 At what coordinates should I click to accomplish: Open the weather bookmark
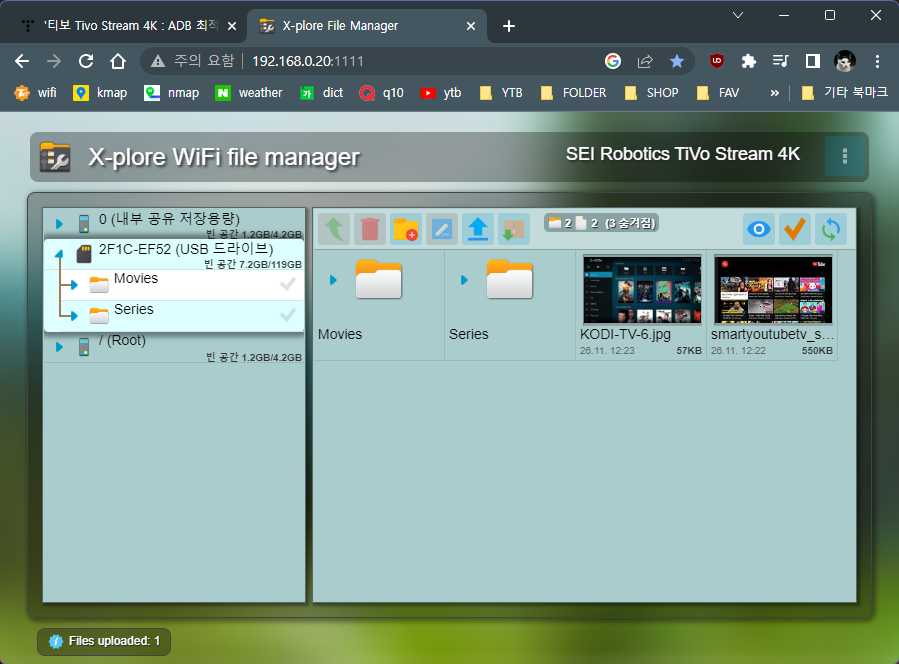[x=249, y=92]
